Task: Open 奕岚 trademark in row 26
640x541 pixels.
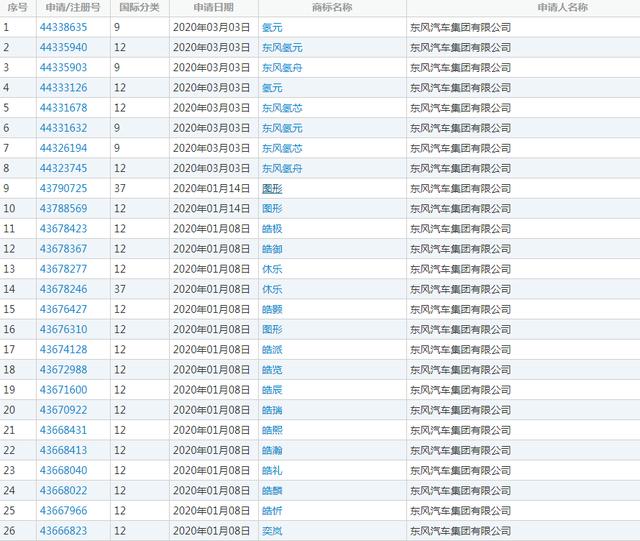Action: (272, 531)
